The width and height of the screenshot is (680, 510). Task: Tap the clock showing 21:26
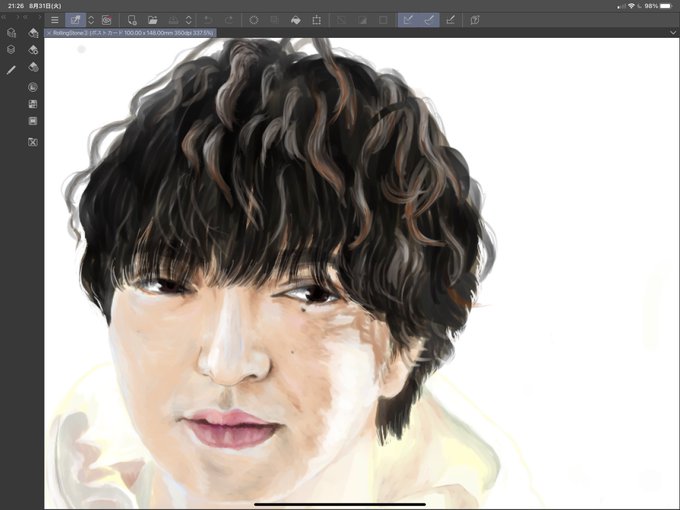tap(16, 6)
